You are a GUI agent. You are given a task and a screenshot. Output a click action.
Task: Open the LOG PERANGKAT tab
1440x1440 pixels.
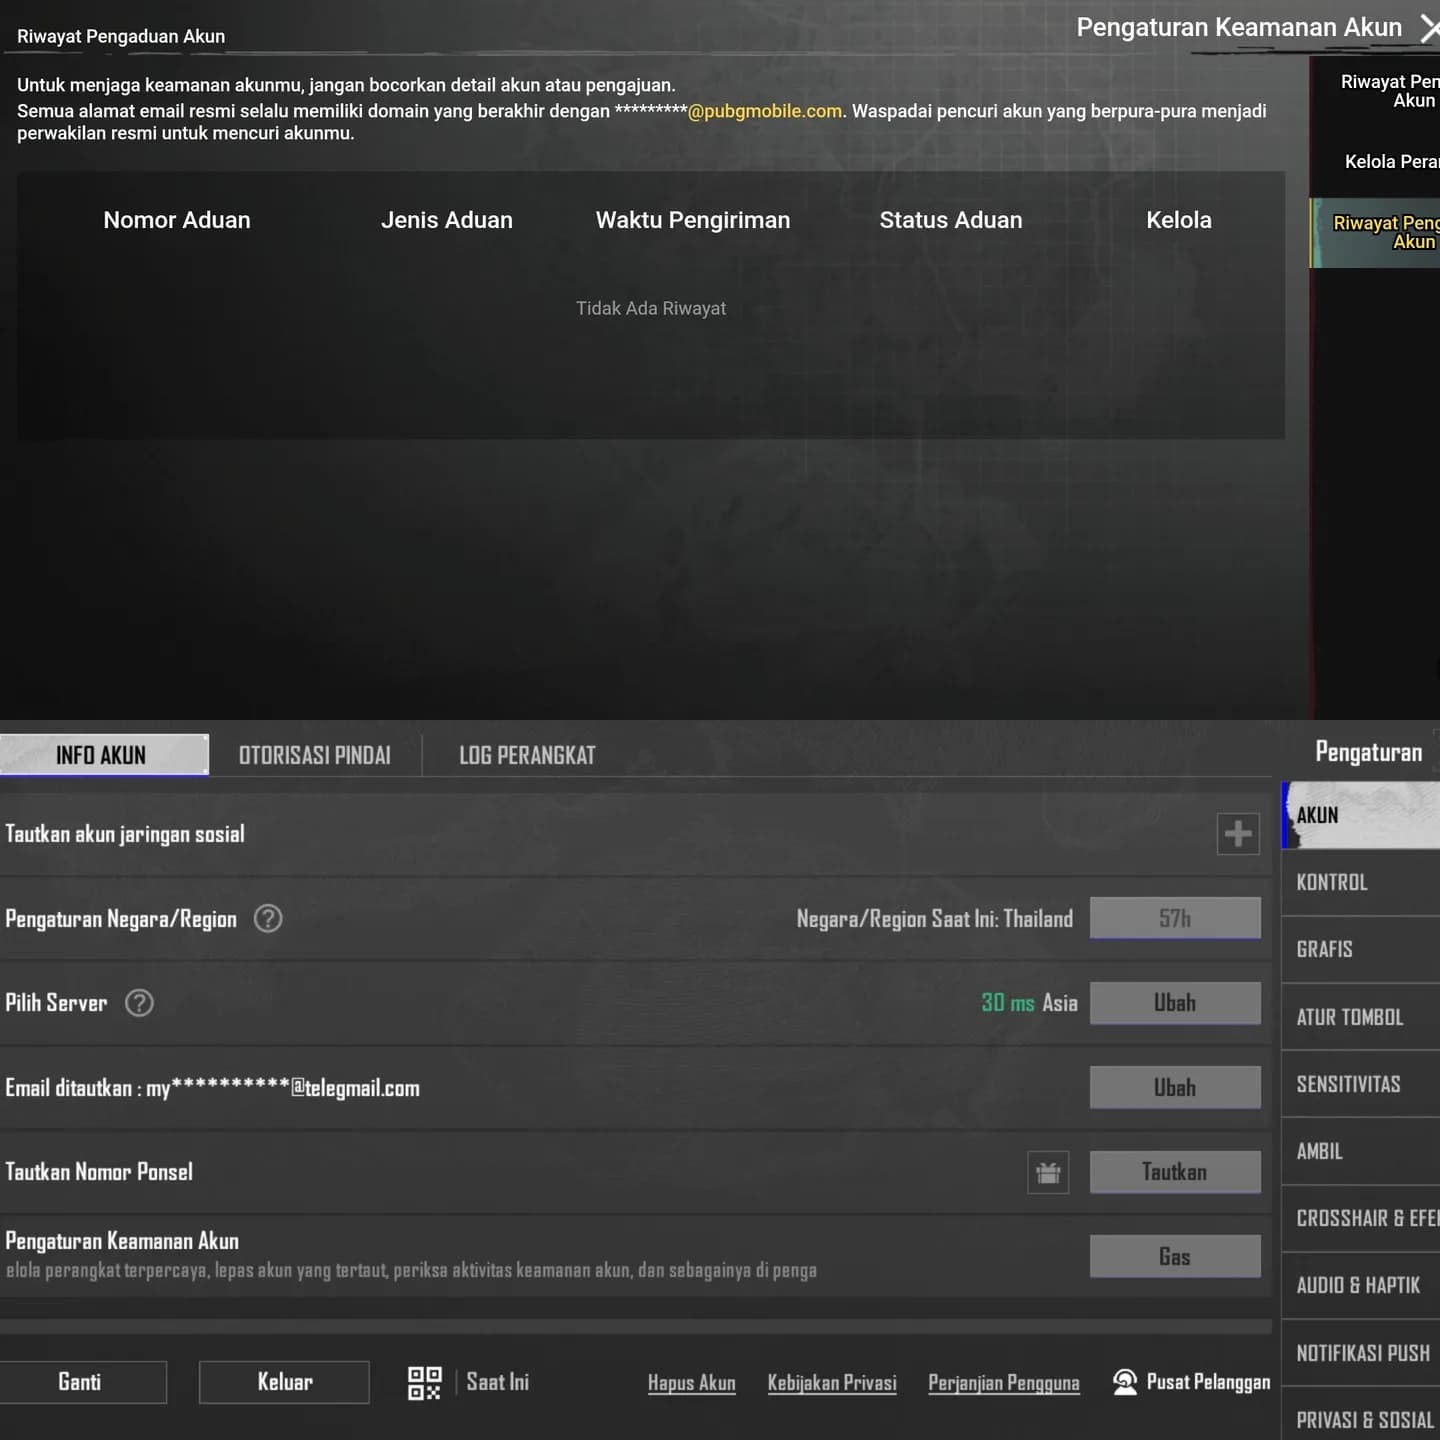527,755
